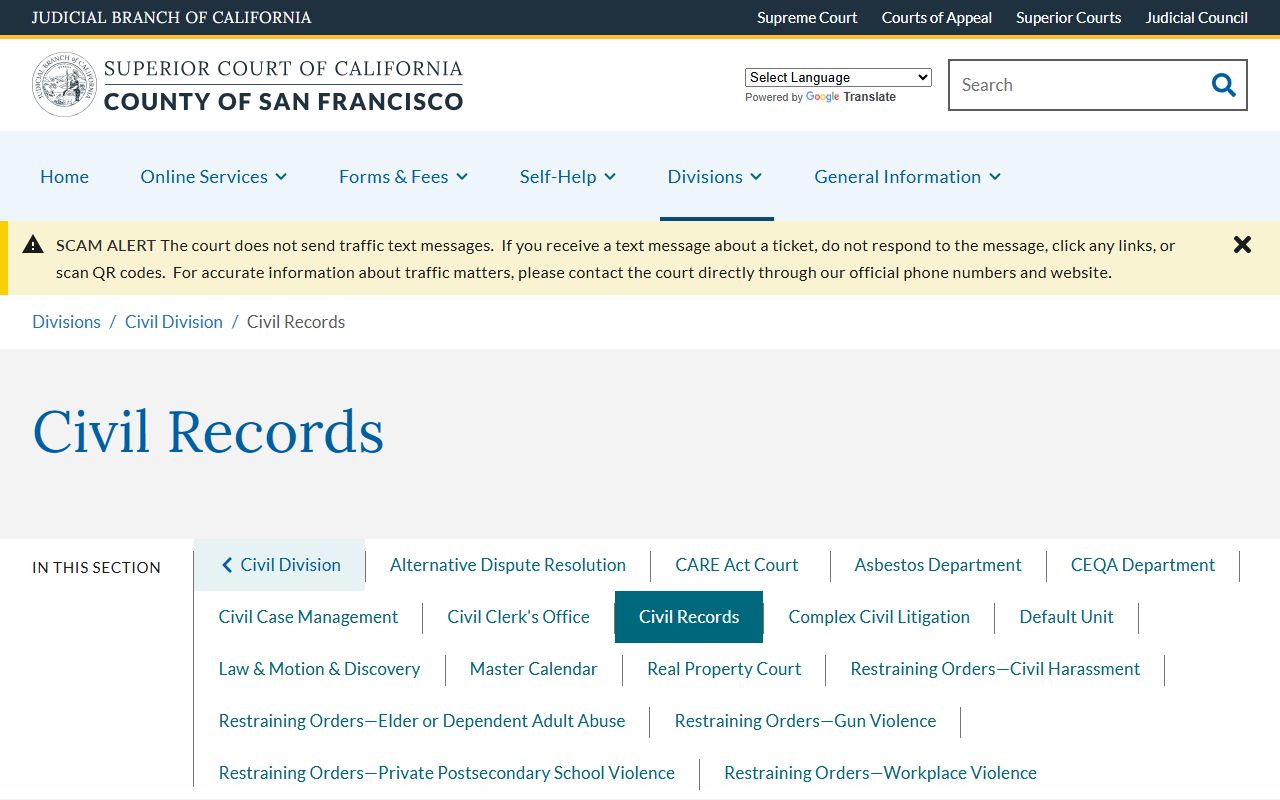Screen dimensions: 1280x800
Task: Click the Google Translate attribution link
Action: [x=850, y=97]
